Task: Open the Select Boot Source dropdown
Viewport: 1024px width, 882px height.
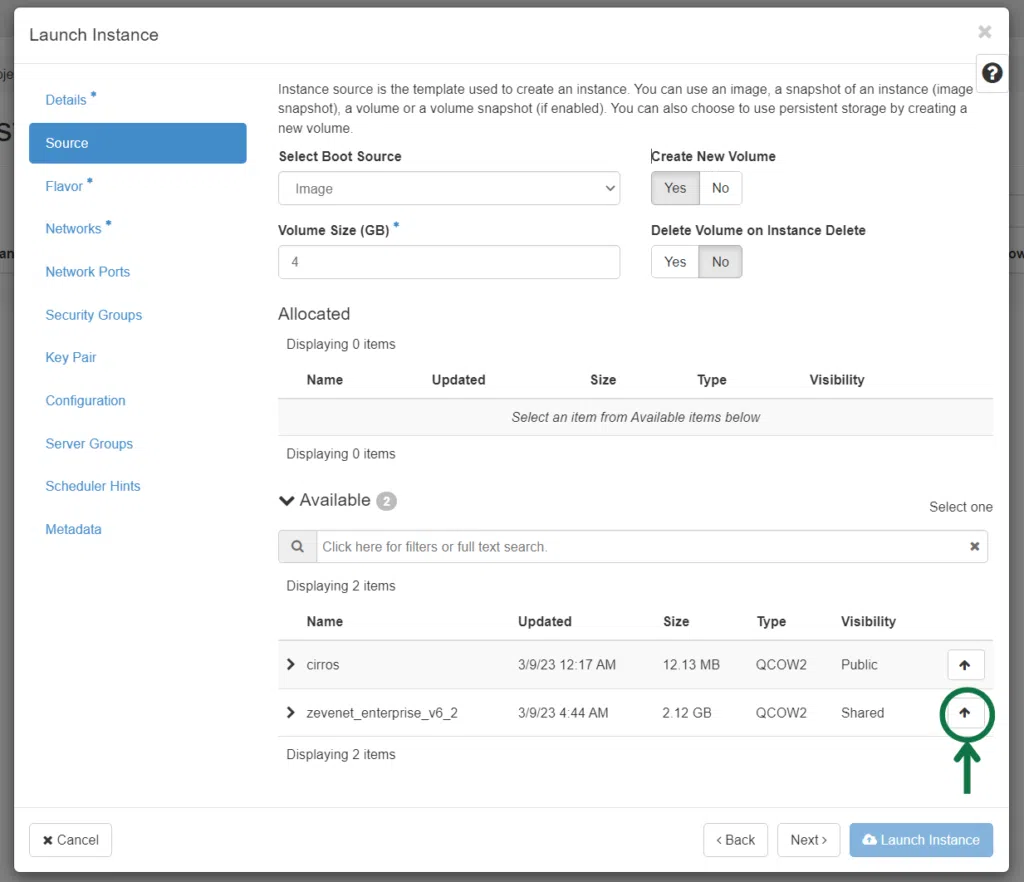Action: (x=448, y=188)
